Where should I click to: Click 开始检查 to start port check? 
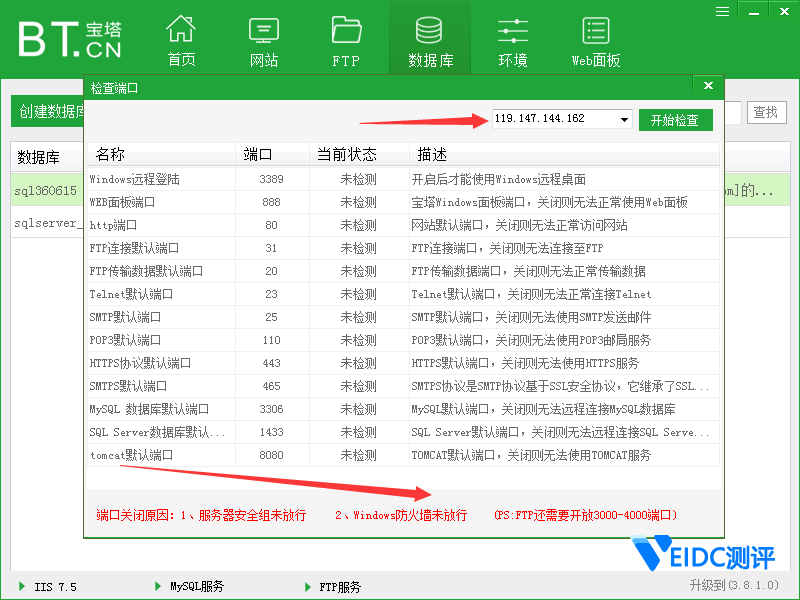pyautogui.click(x=675, y=120)
